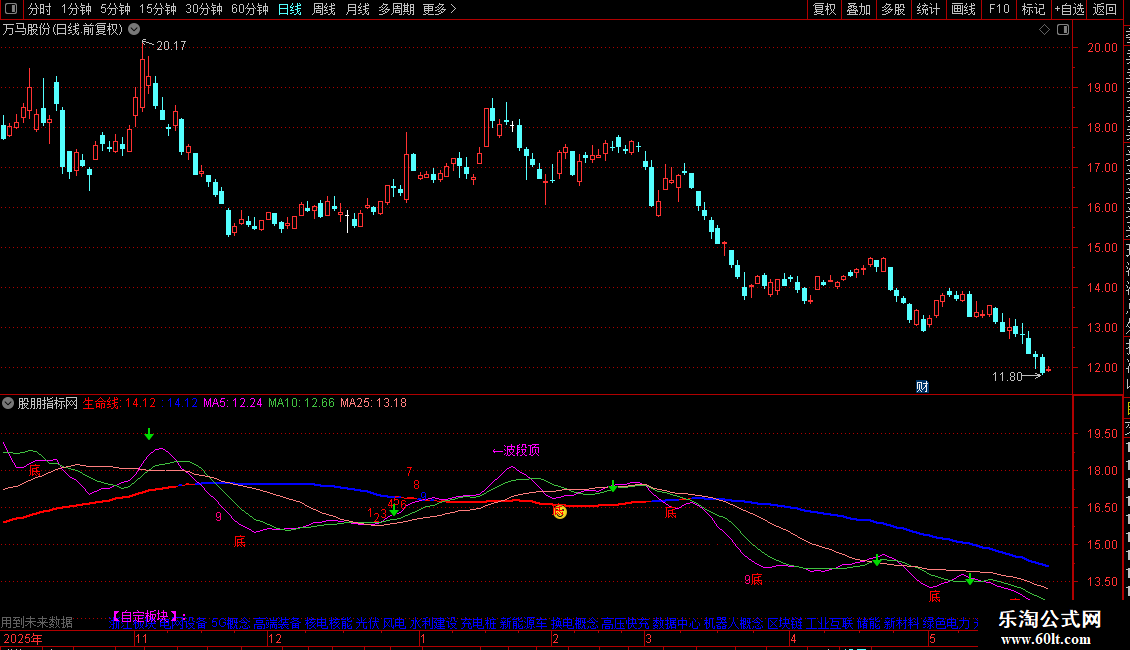Click the 20.17 high price label
This screenshot has height=650, width=1130.
[x=171, y=45]
